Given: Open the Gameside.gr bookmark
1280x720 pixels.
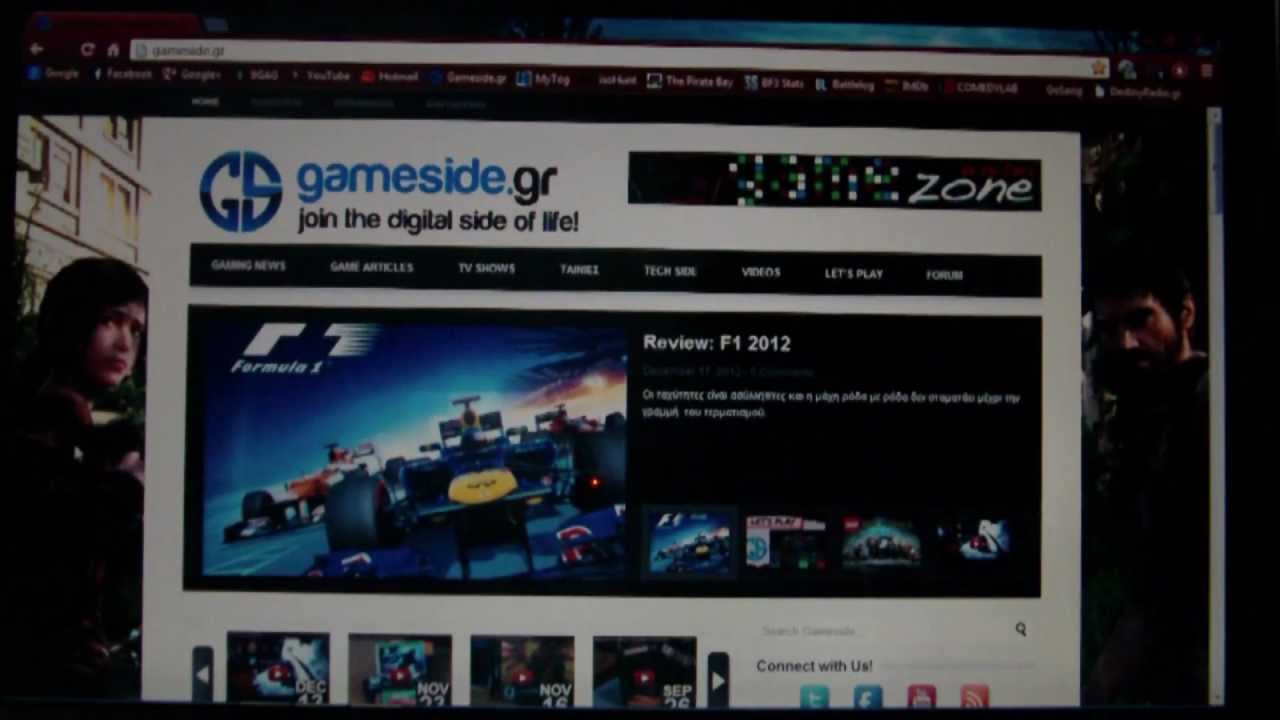Looking at the screenshot, I should 470,78.
